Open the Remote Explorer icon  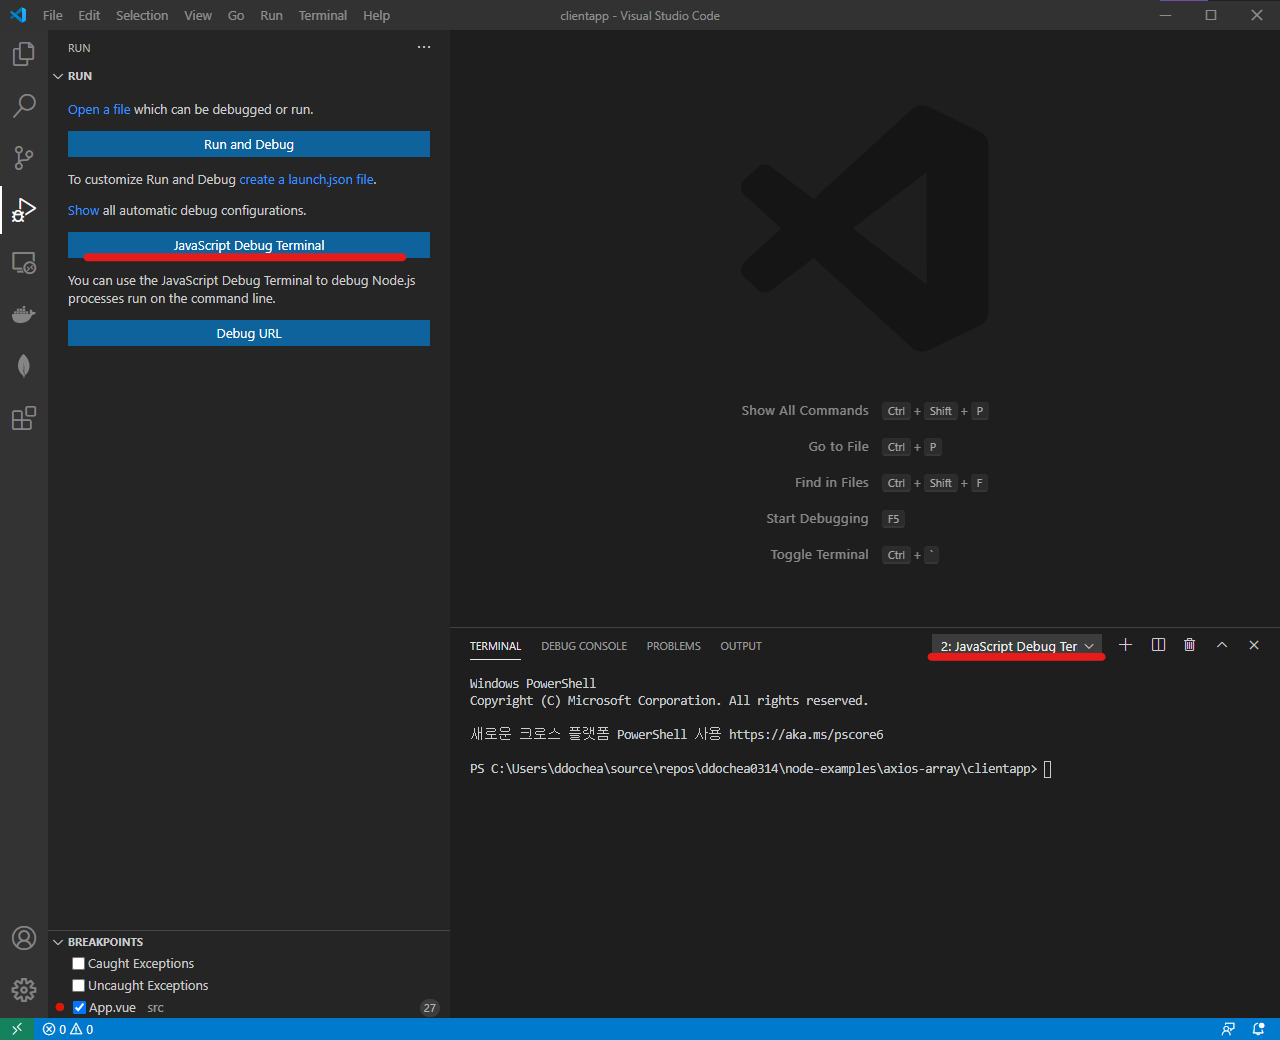click(24, 262)
